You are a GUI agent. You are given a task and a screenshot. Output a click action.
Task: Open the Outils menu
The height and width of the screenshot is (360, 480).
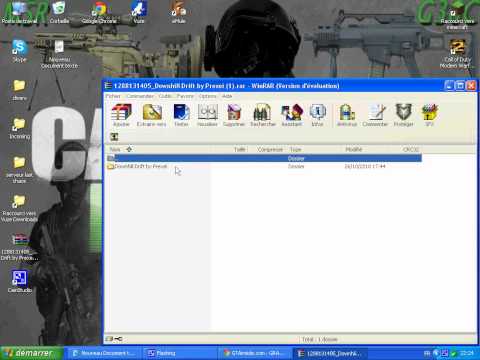pyautogui.click(x=165, y=96)
